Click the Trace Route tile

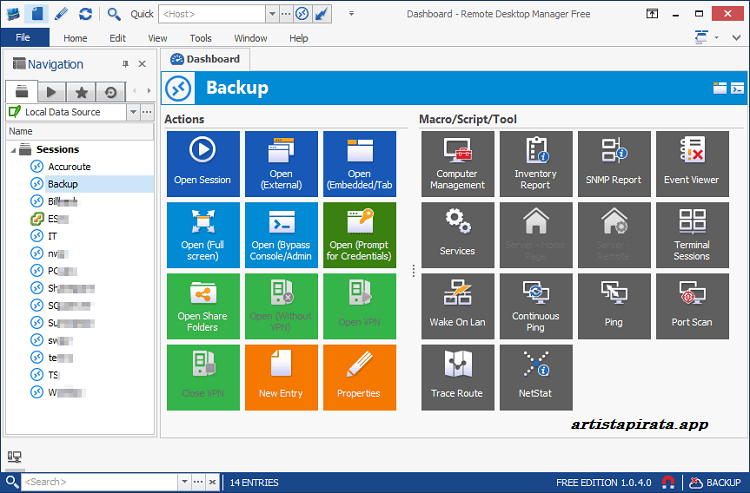click(x=458, y=377)
